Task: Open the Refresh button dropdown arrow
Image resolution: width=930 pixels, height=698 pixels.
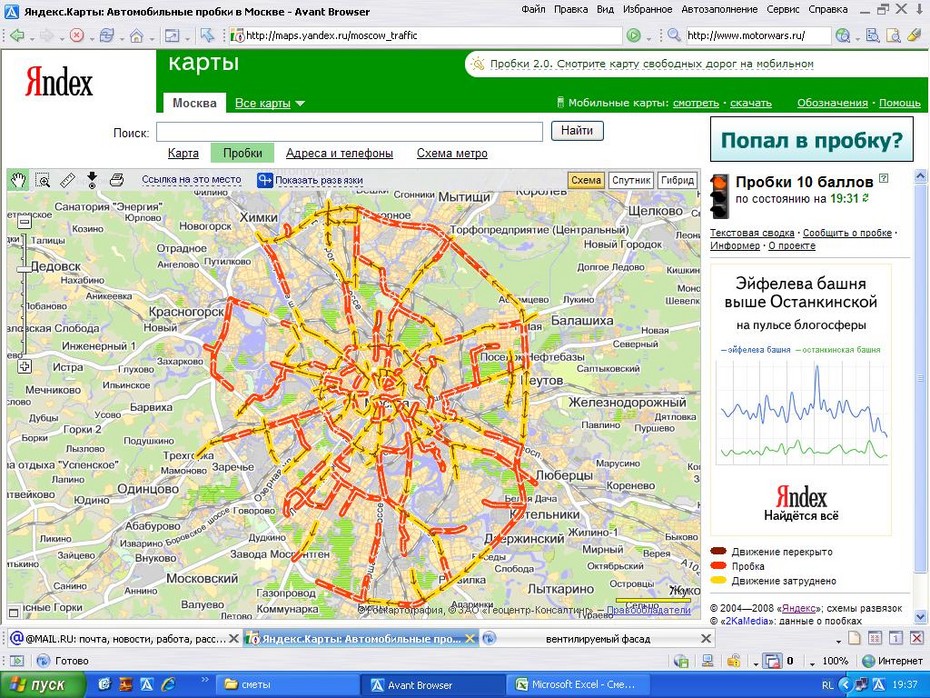Action: (122, 39)
